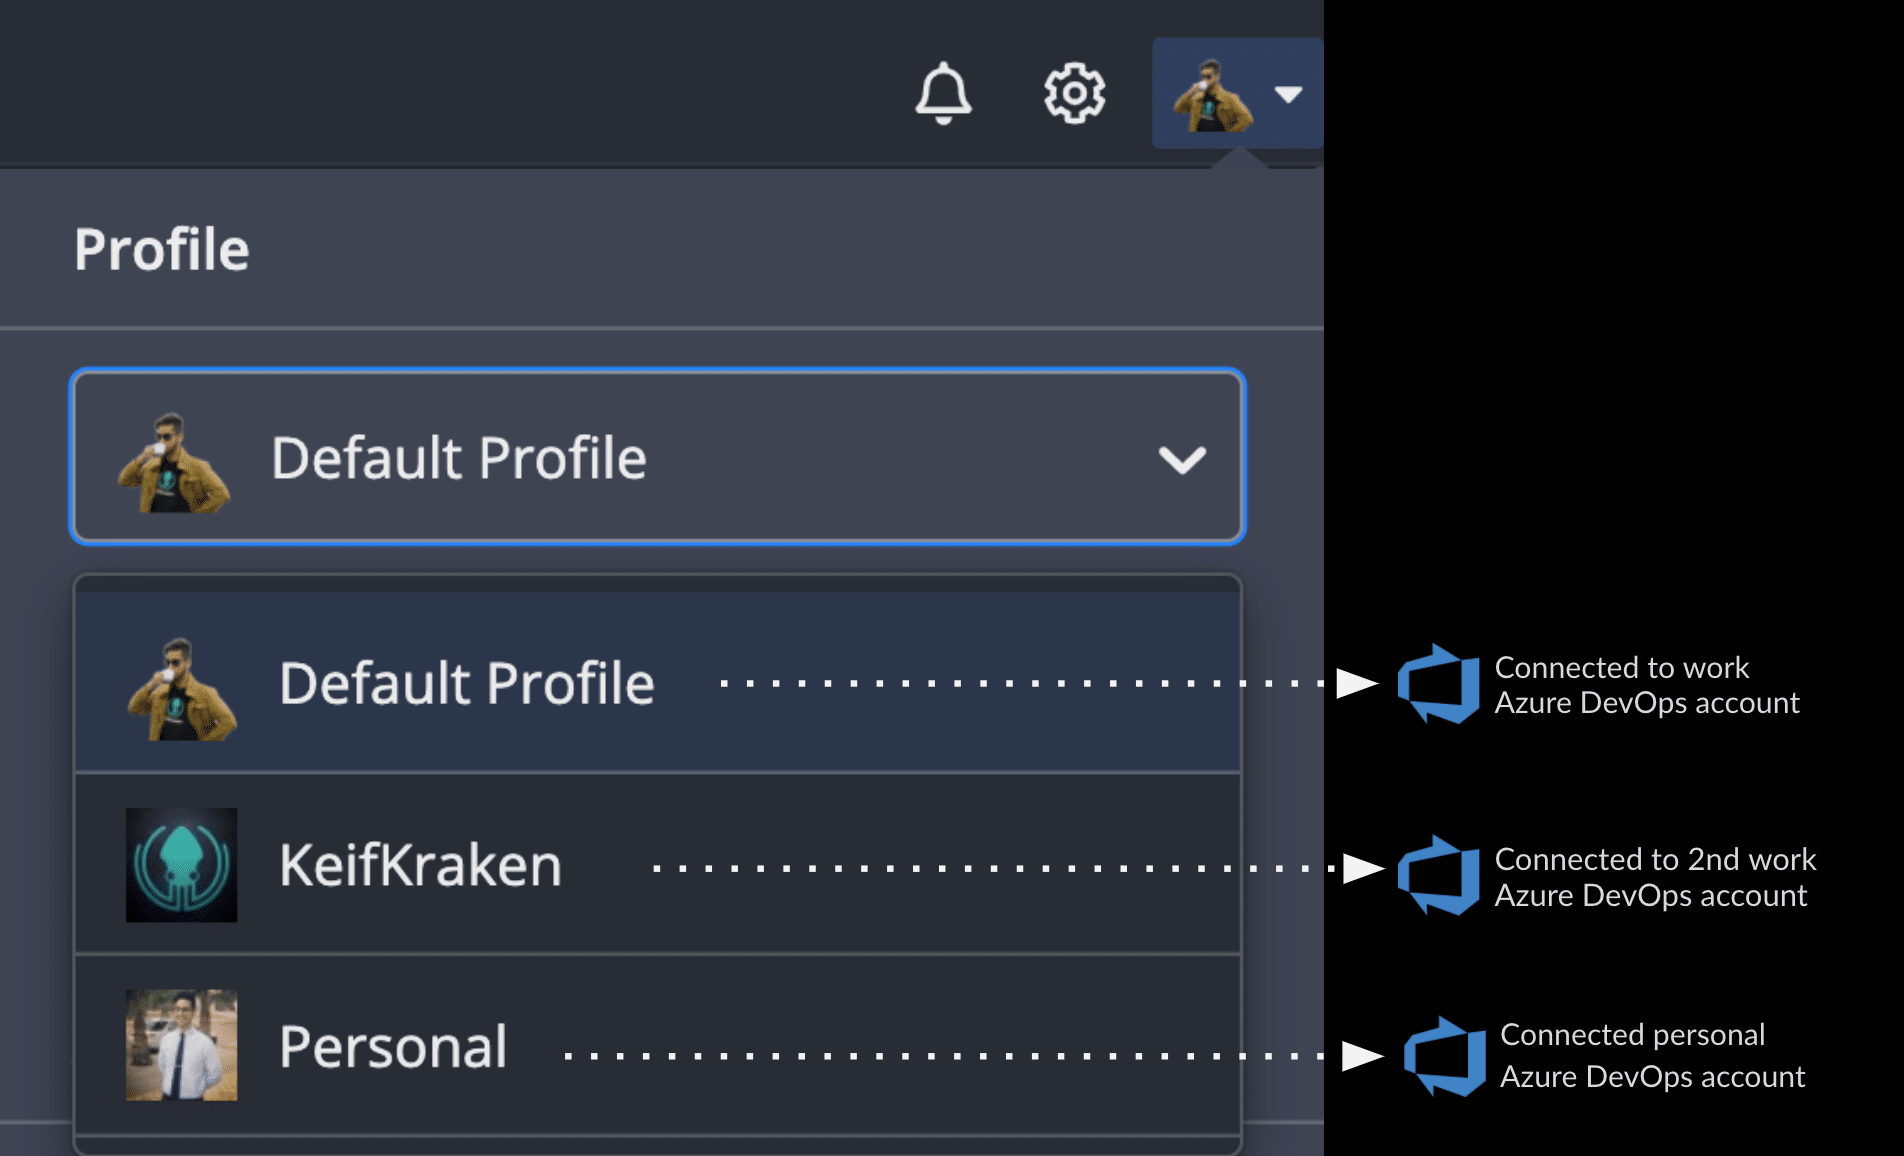Click the user avatar in top bar
The width and height of the screenshot is (1904, 1156).
coord(1211,96)
